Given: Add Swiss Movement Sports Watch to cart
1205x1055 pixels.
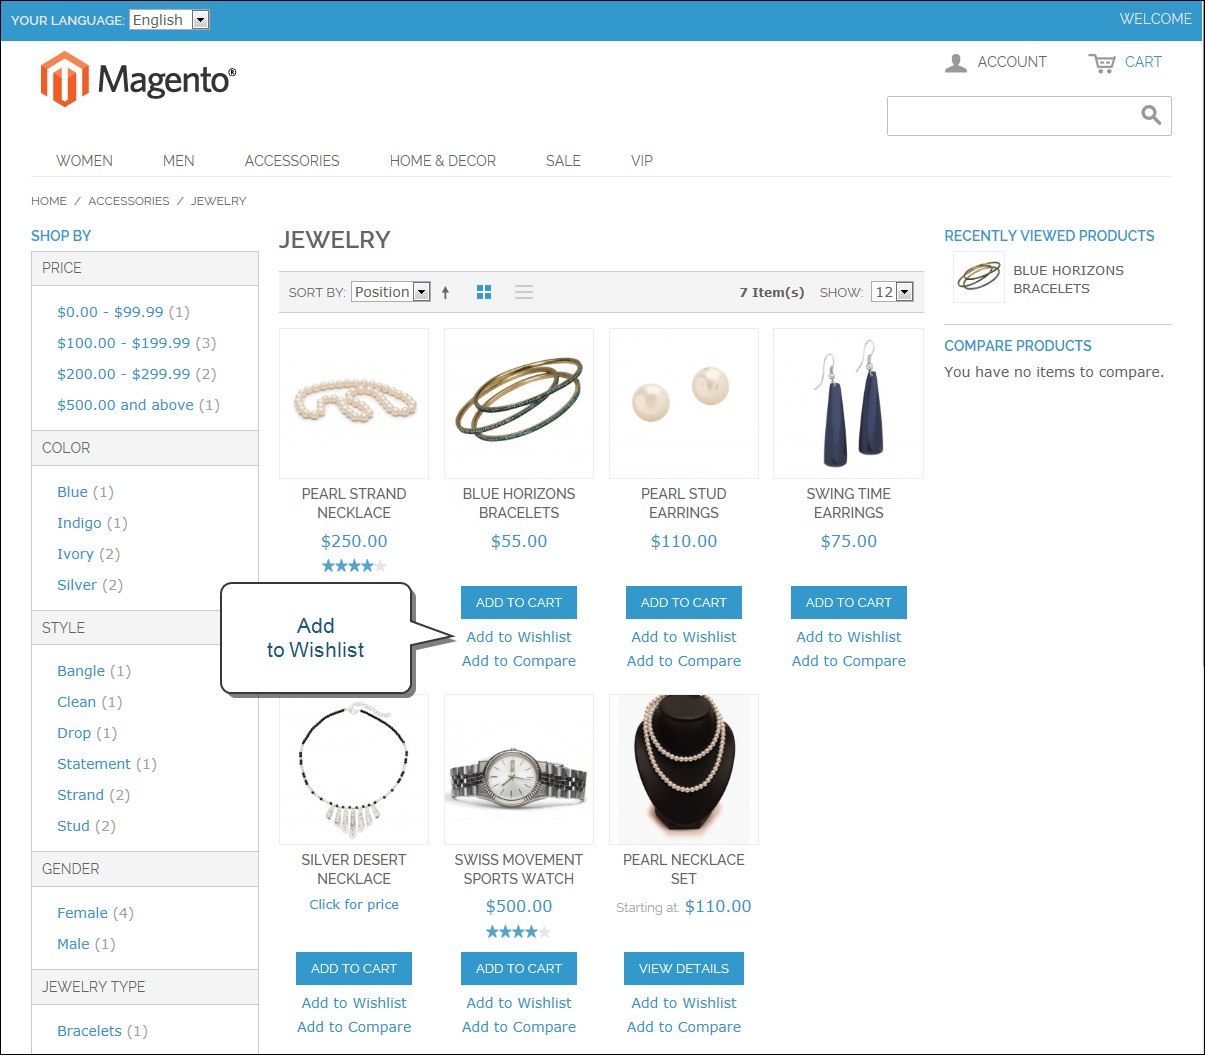Looking at the screenshot, I should pos(519,968).
